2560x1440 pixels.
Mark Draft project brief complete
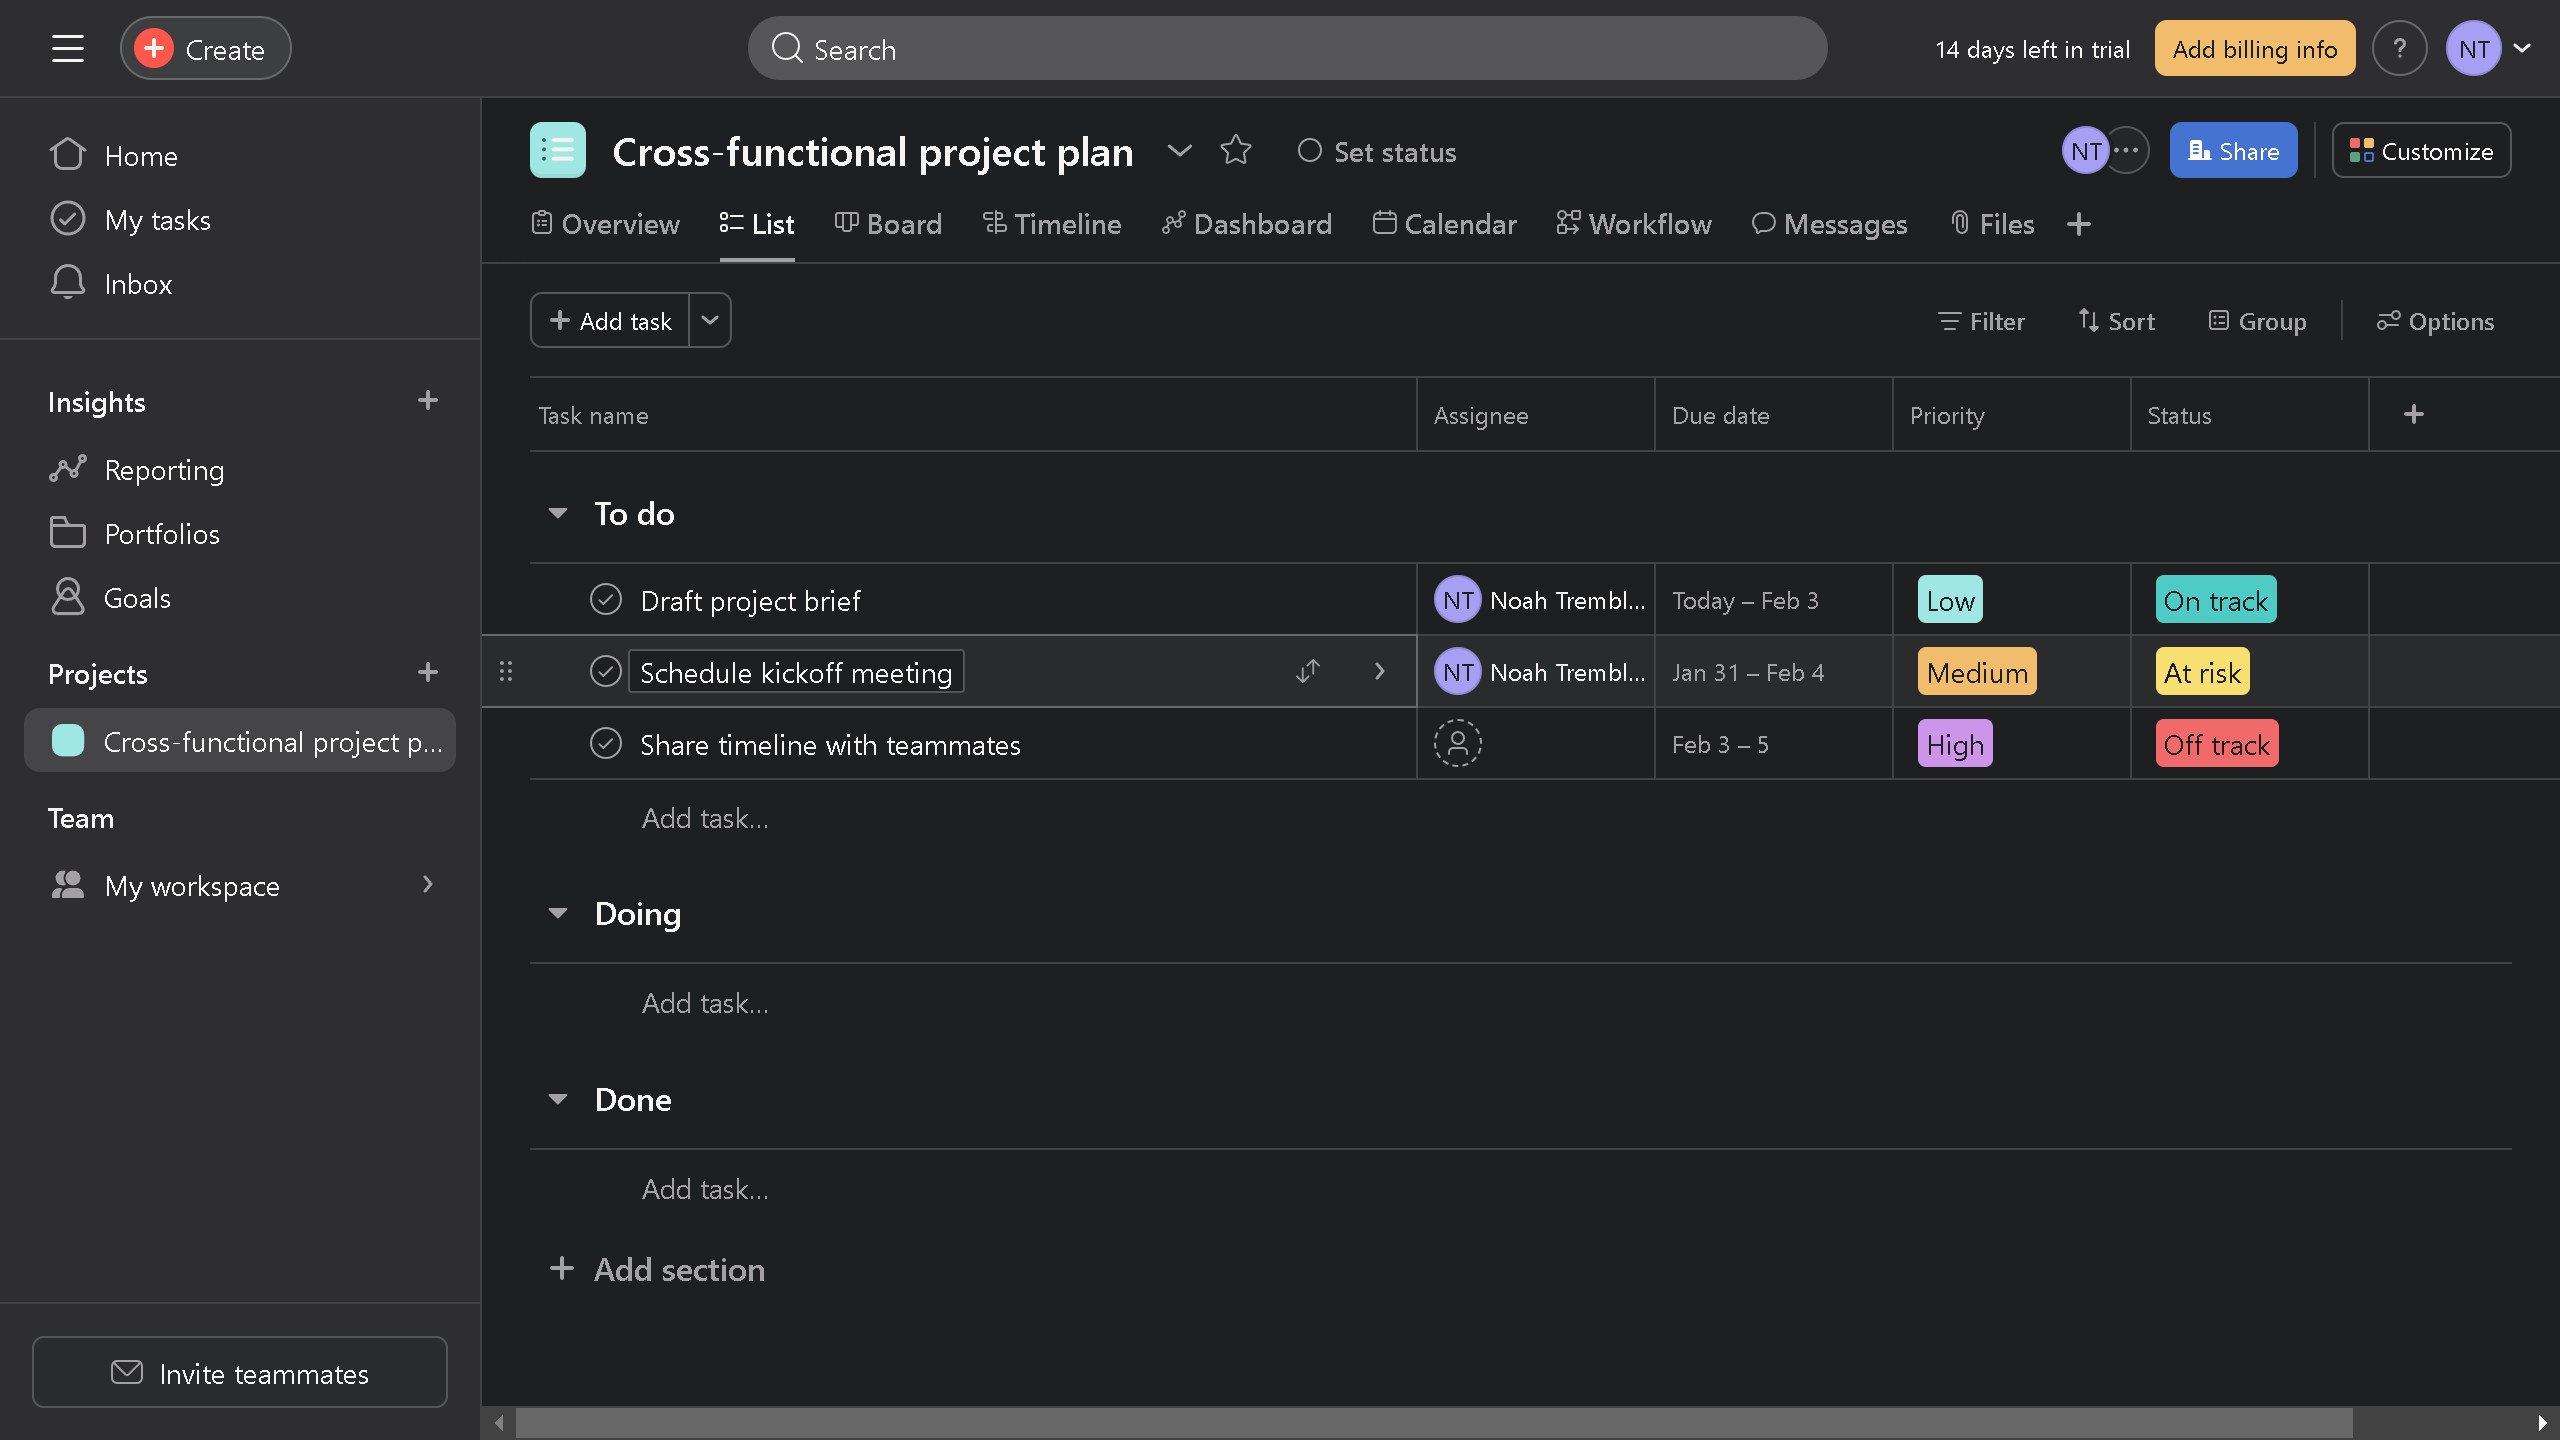point(605,600)
